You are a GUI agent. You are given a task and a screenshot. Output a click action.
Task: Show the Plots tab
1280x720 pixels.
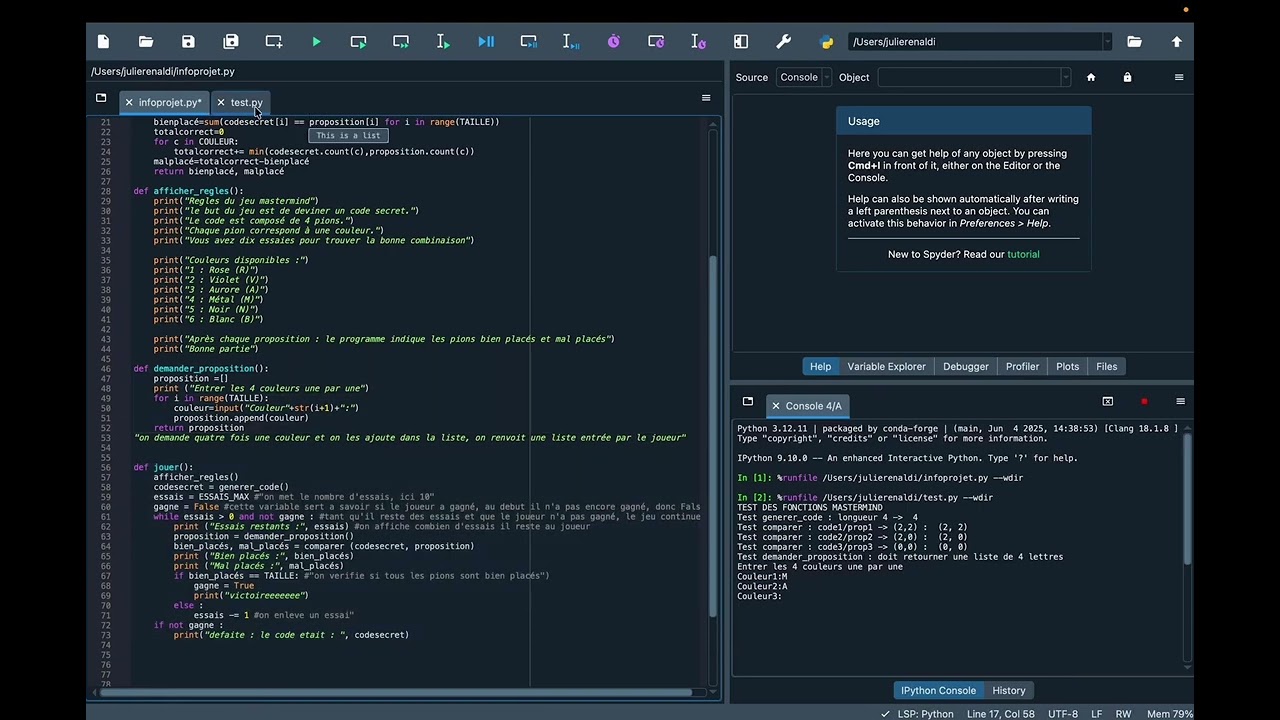tap(1068, 366)
